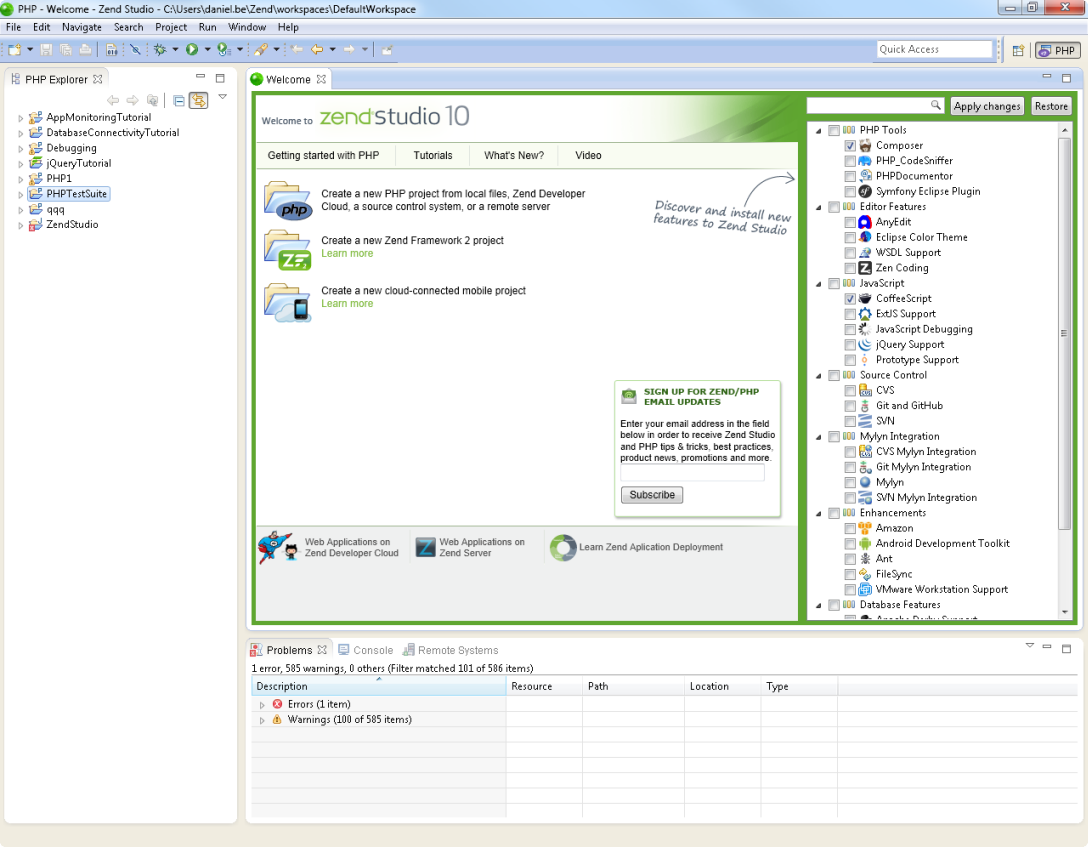The width and height of the screenshot is (1088, 847).
Task: Check the Source Control group checkbox
Action: click(x=834, y=375)
